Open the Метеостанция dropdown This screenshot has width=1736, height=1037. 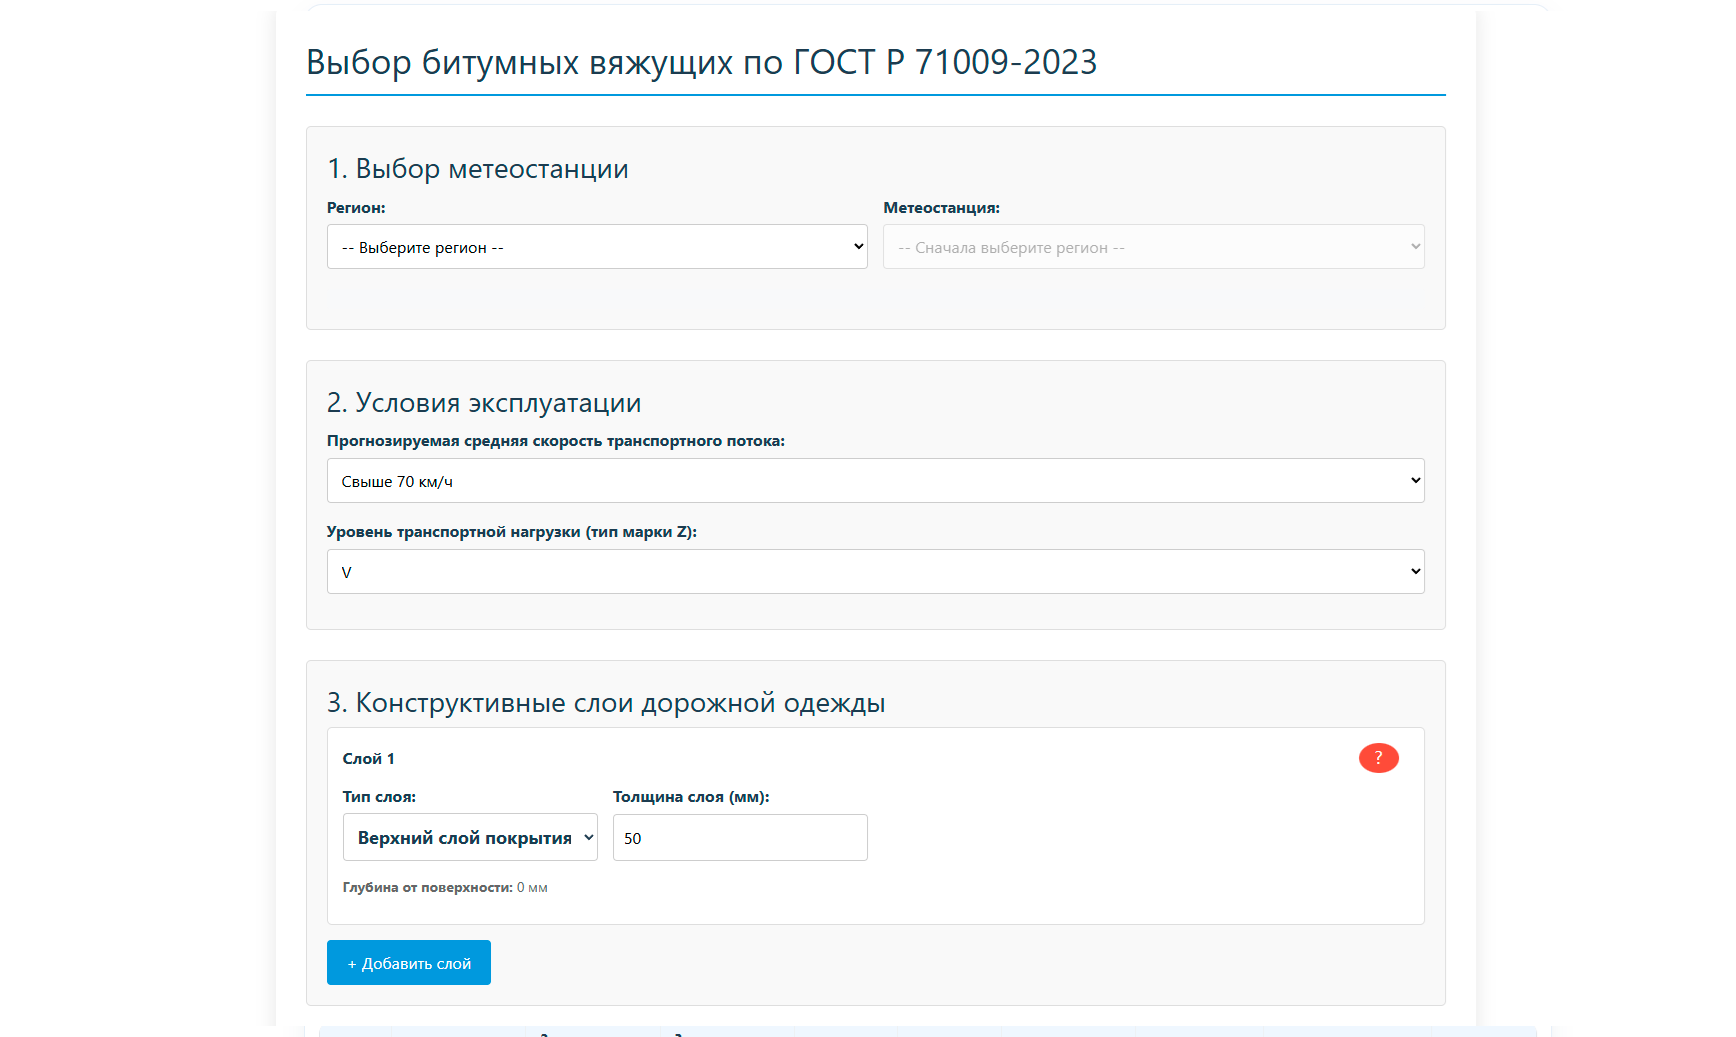[1153, 247]
